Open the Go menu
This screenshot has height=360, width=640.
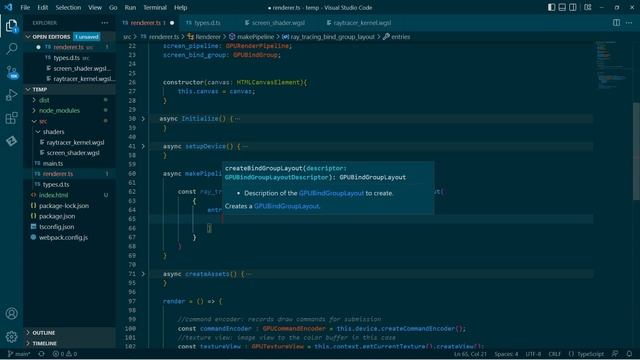tap(113, 7)
